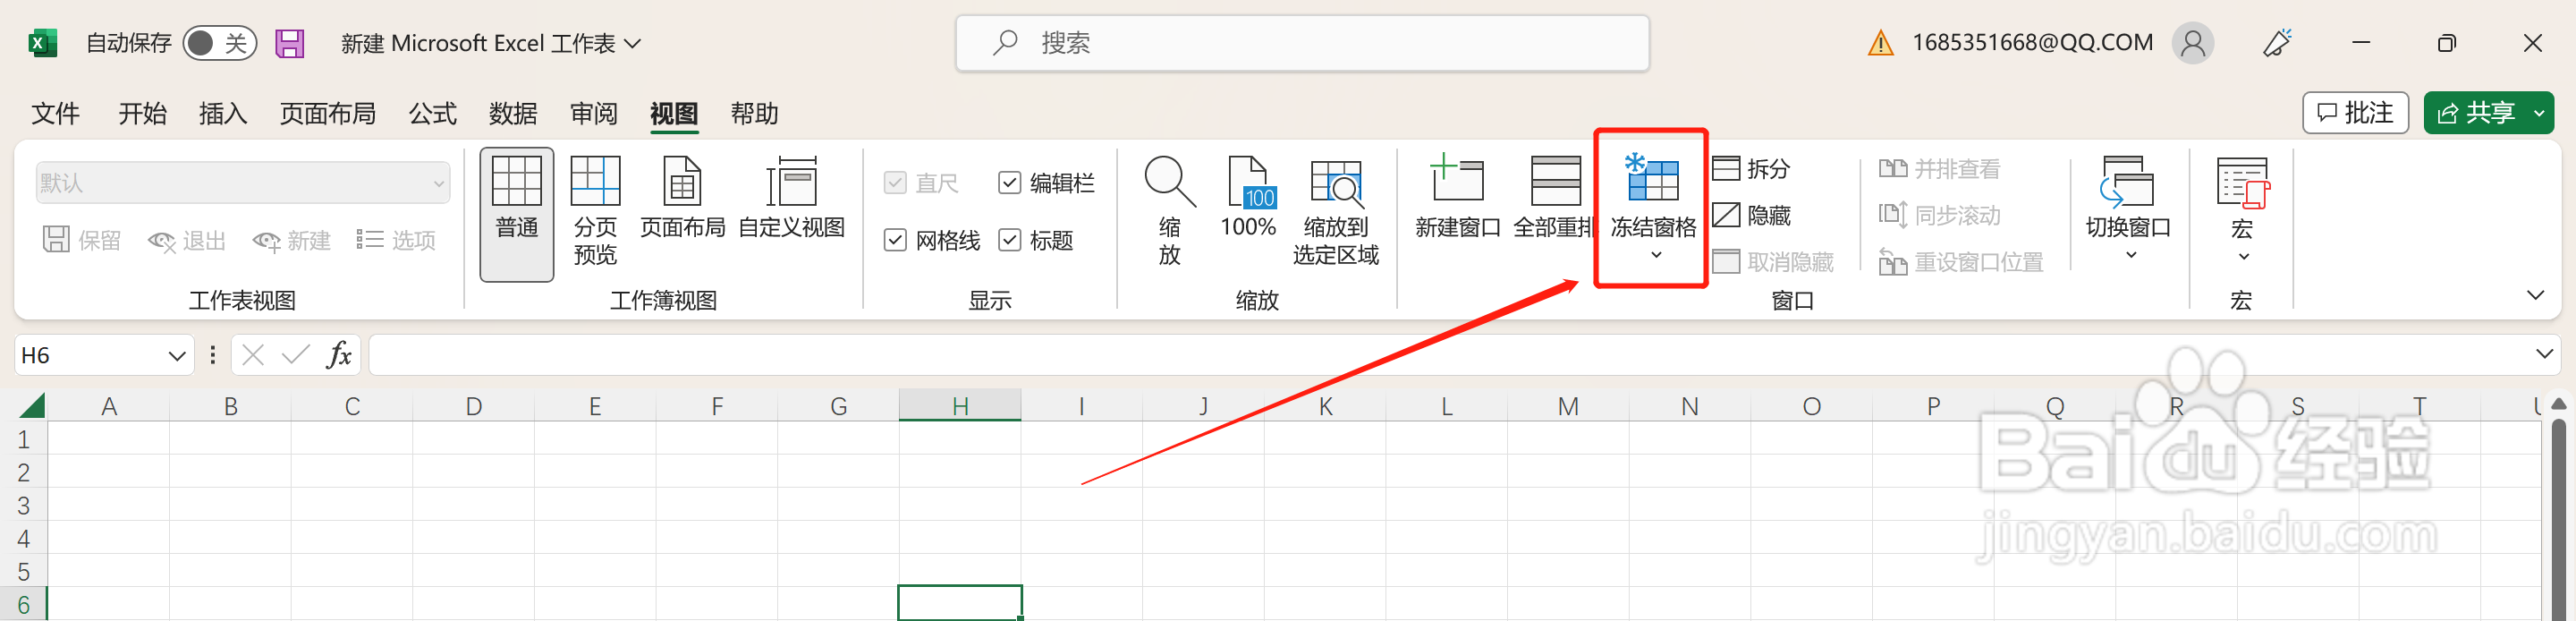
Task: Collapse the ribbon with the chevron
Action: pyautogui.click(x=2535, y=295)
